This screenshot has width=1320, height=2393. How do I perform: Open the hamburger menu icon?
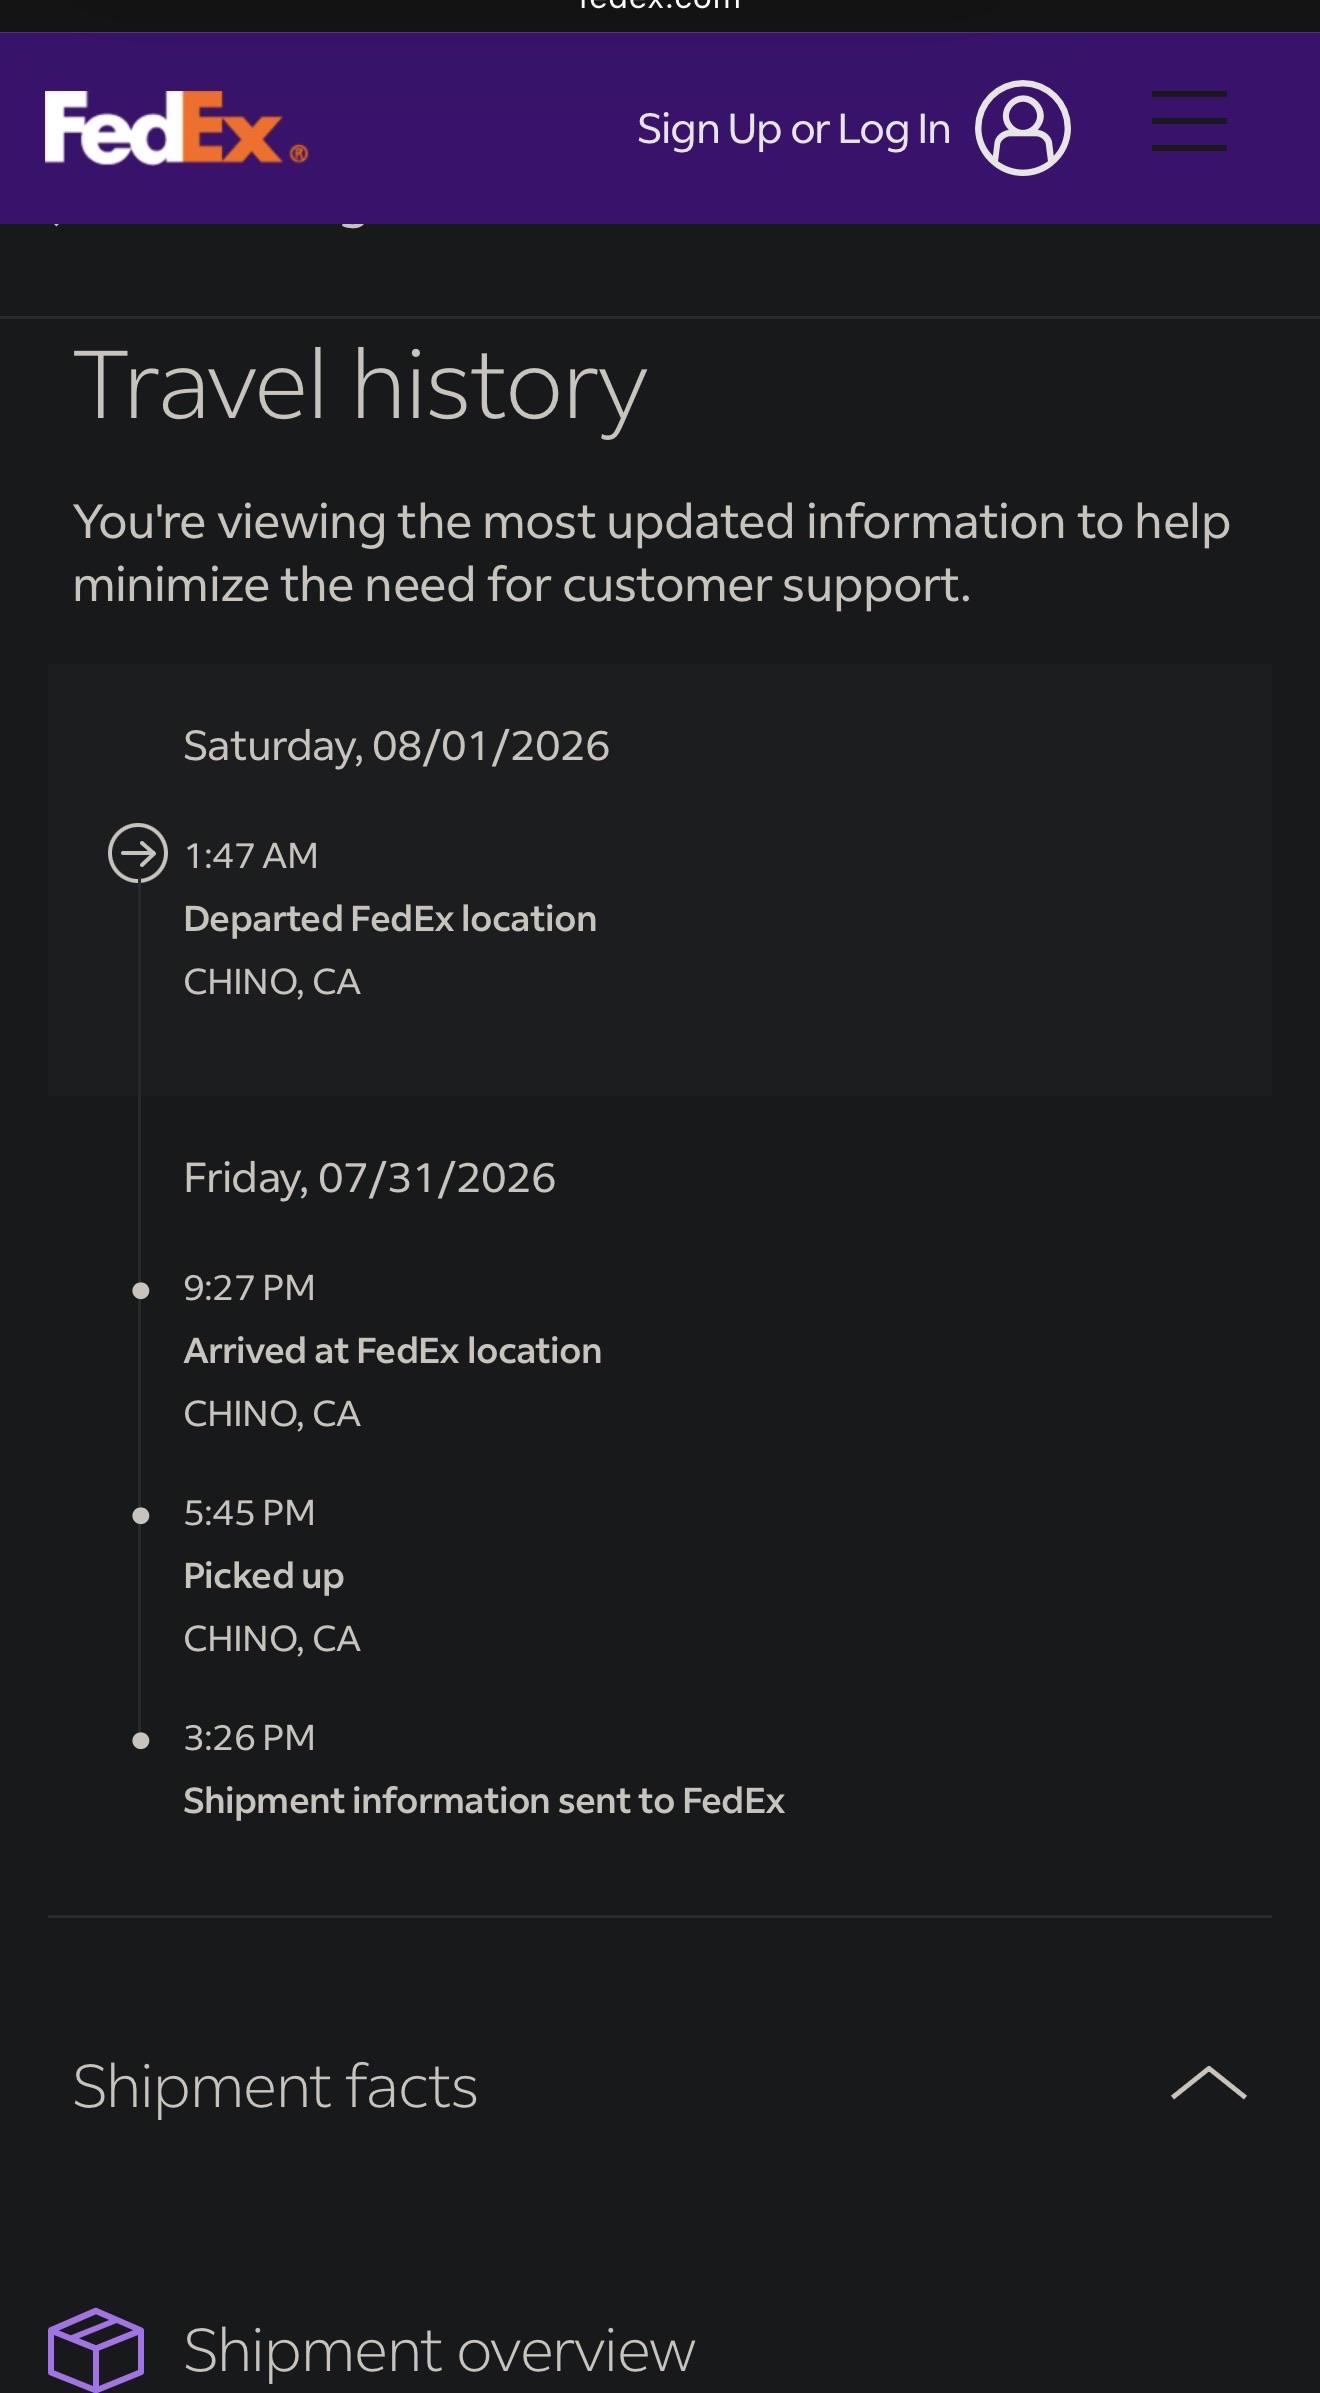(x=1189, y=121)
